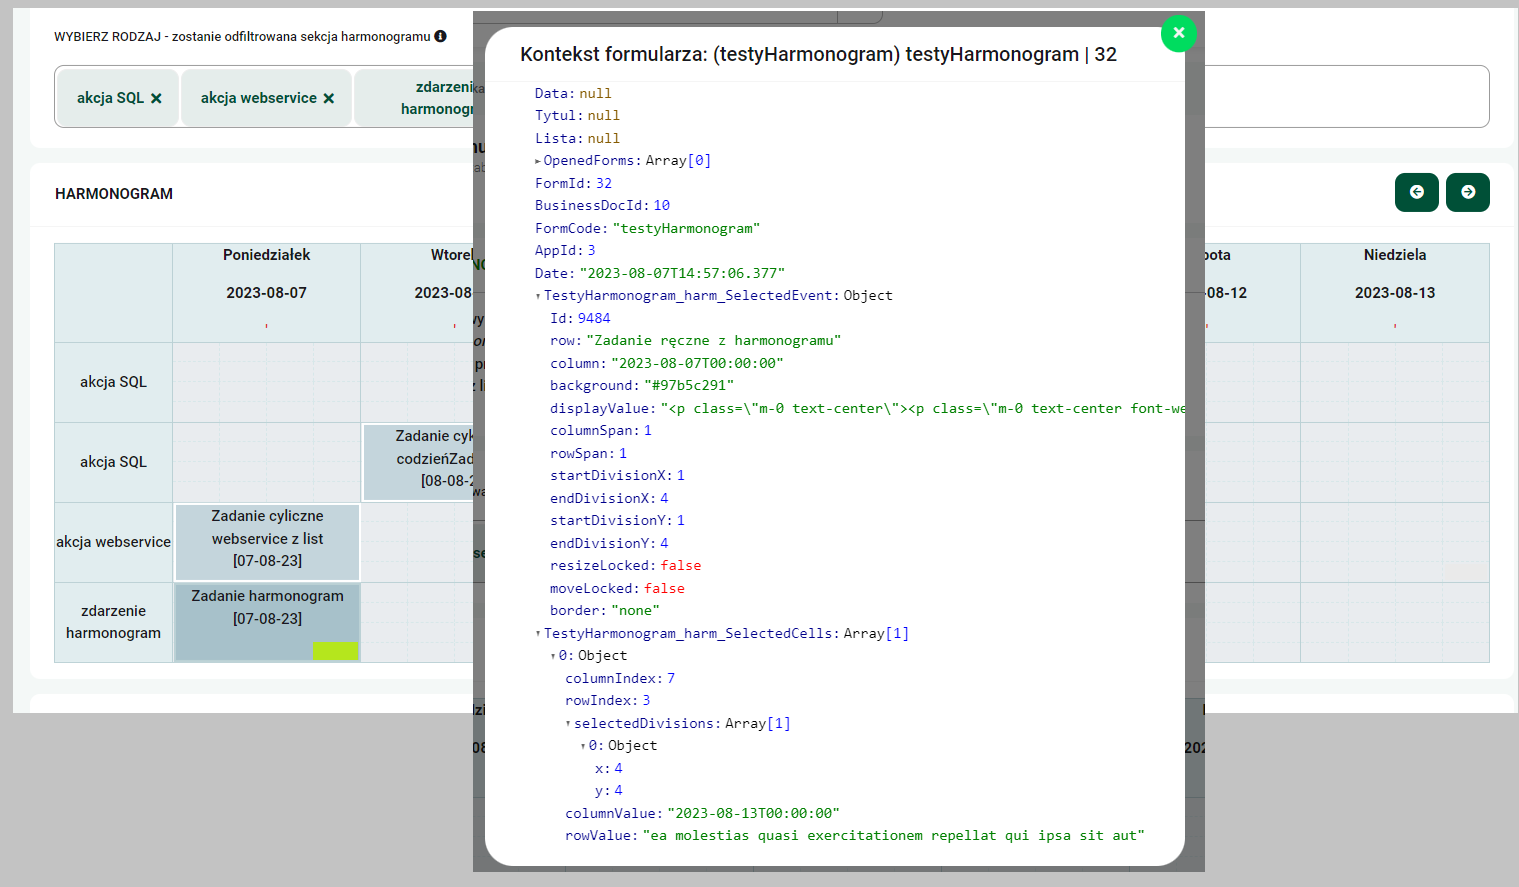Go to previous week with left arrow
Image resolution: width=1519 pixels, height=887 pixels.
[1416, 192]
